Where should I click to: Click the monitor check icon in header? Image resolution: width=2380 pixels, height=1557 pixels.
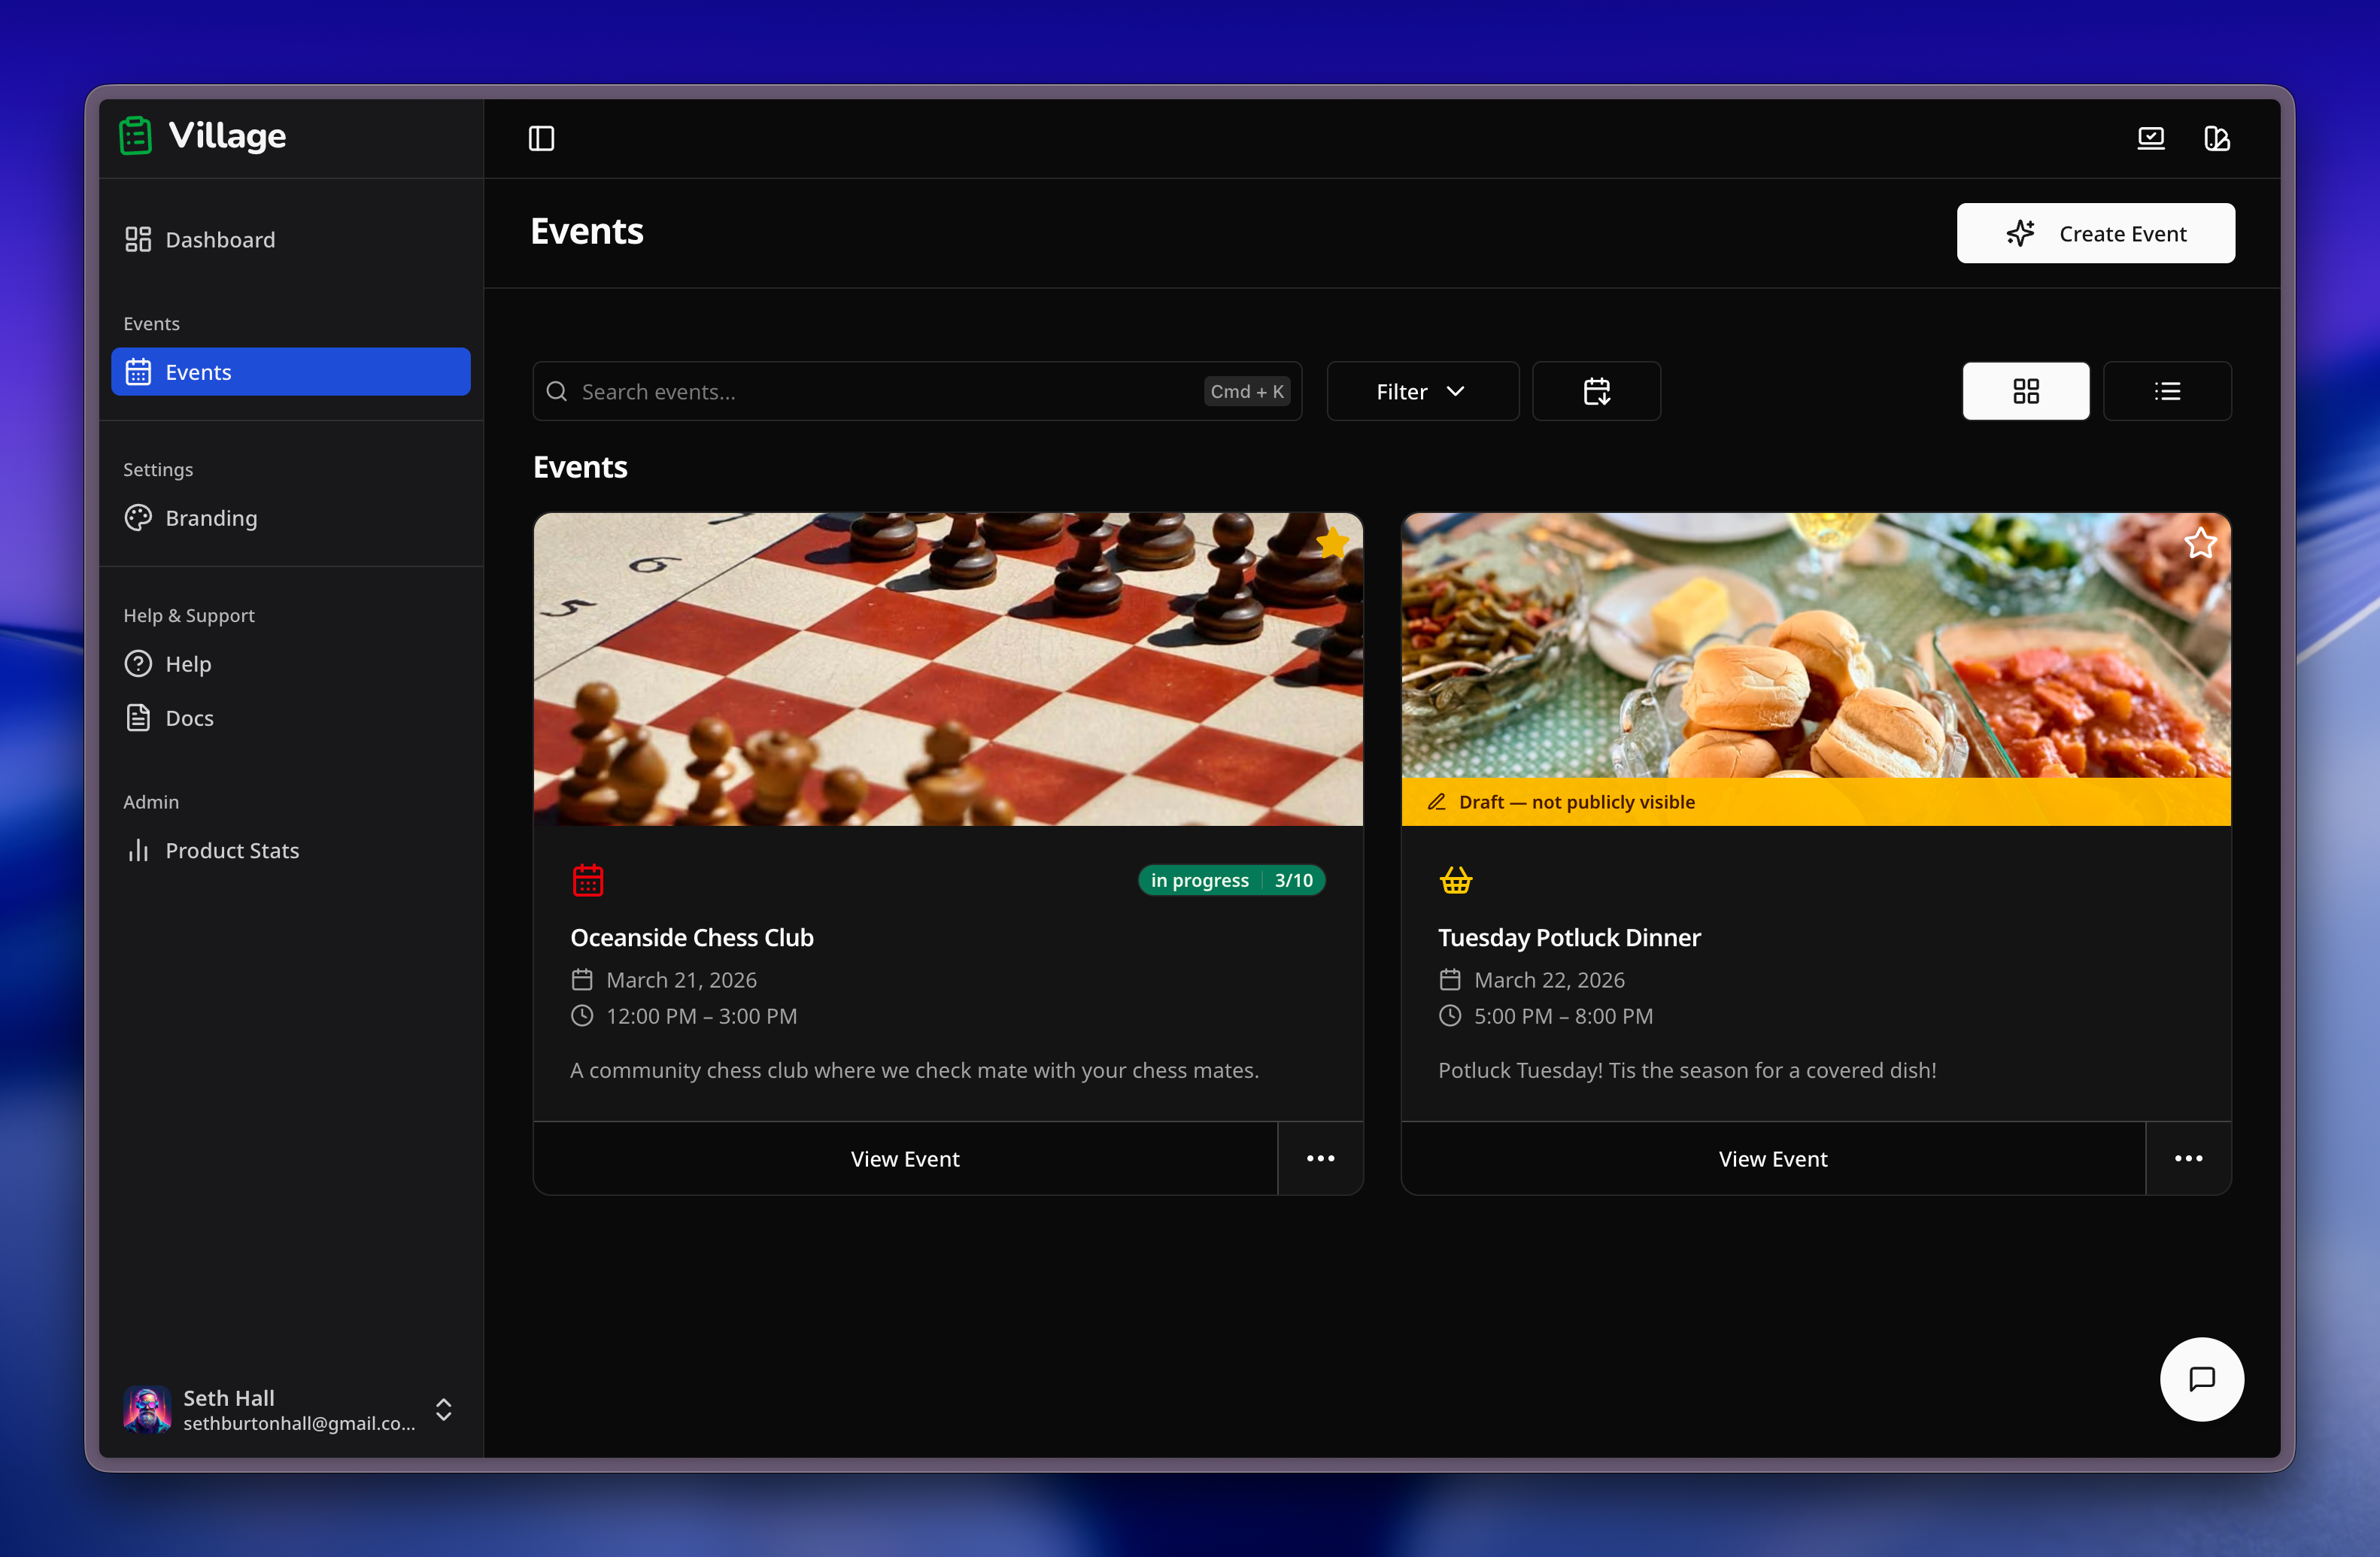coord(2150,138)
